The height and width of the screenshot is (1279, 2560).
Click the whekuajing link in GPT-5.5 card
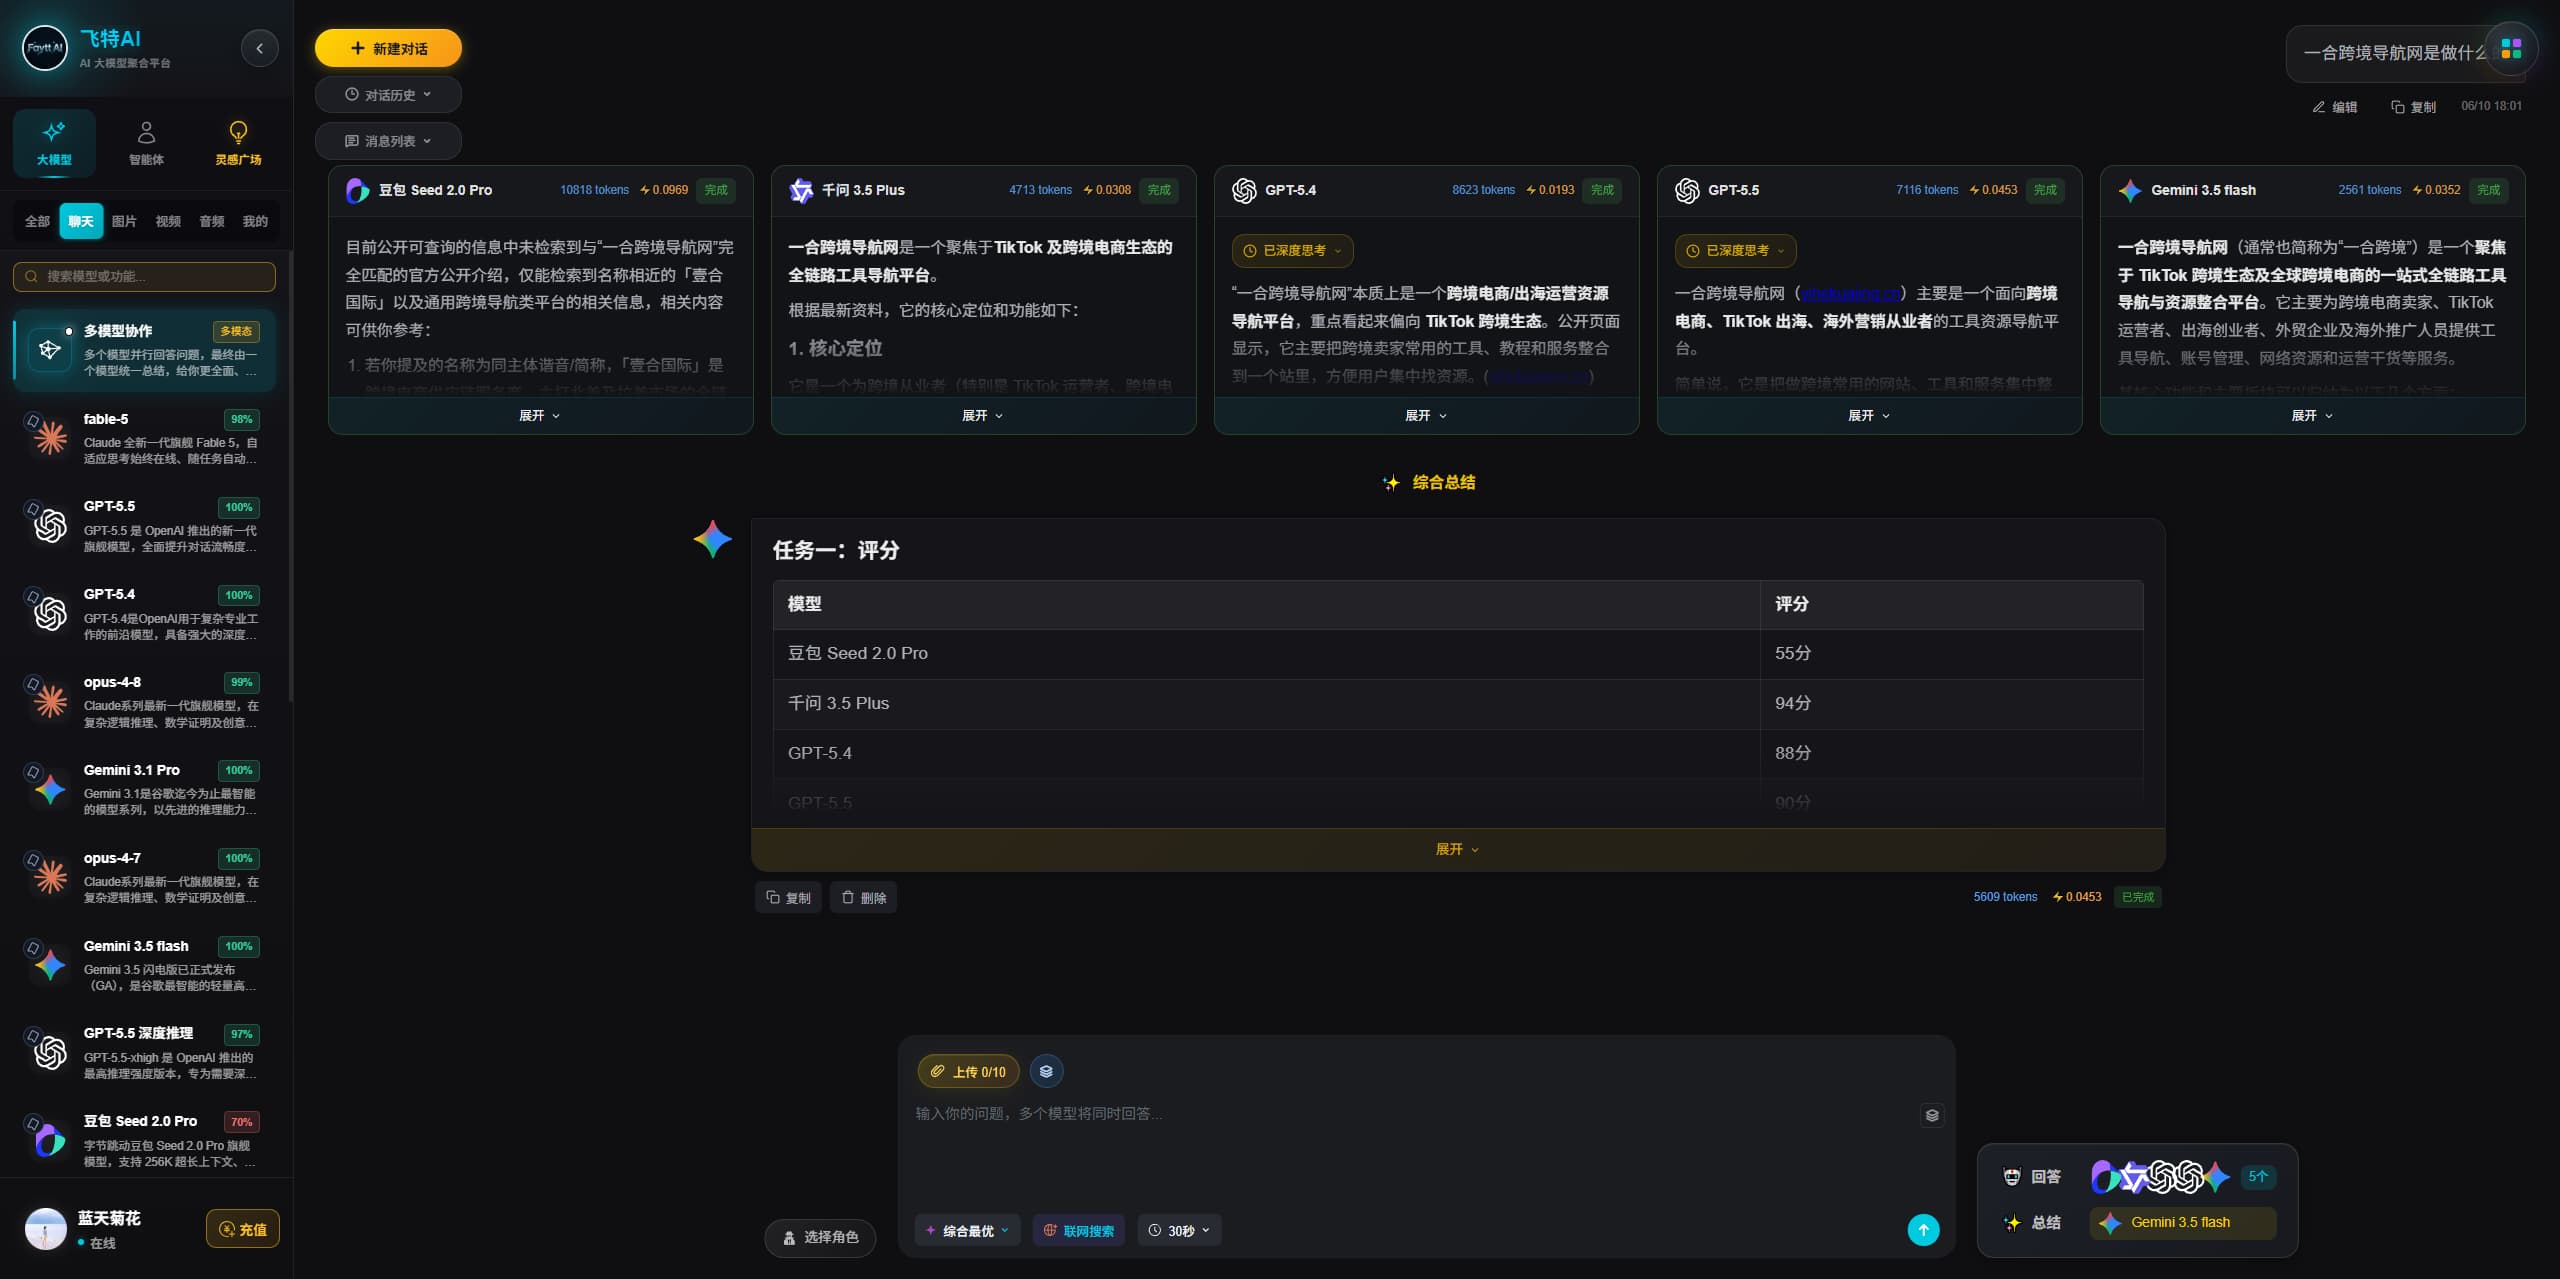tap(1851, 293)
